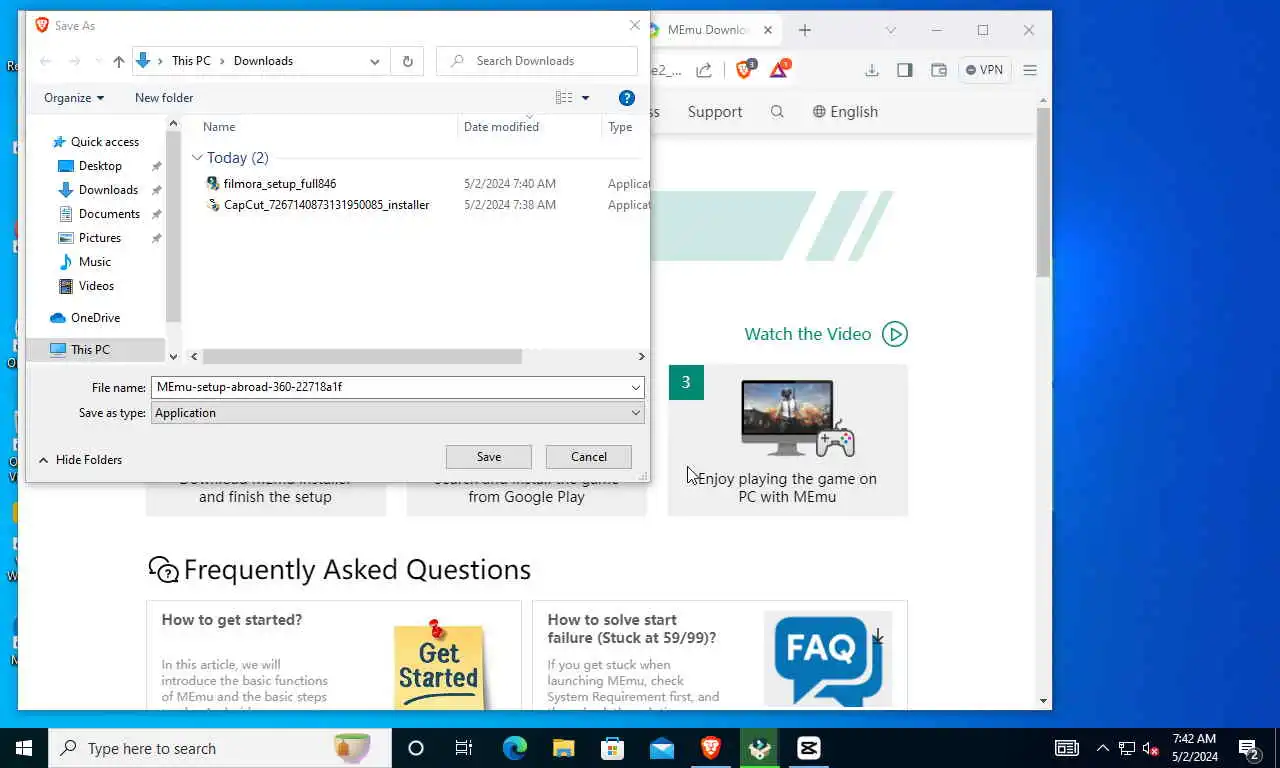1280x768 pixels.
Task: Open the notification center icon
Action: click(1249, 748)
